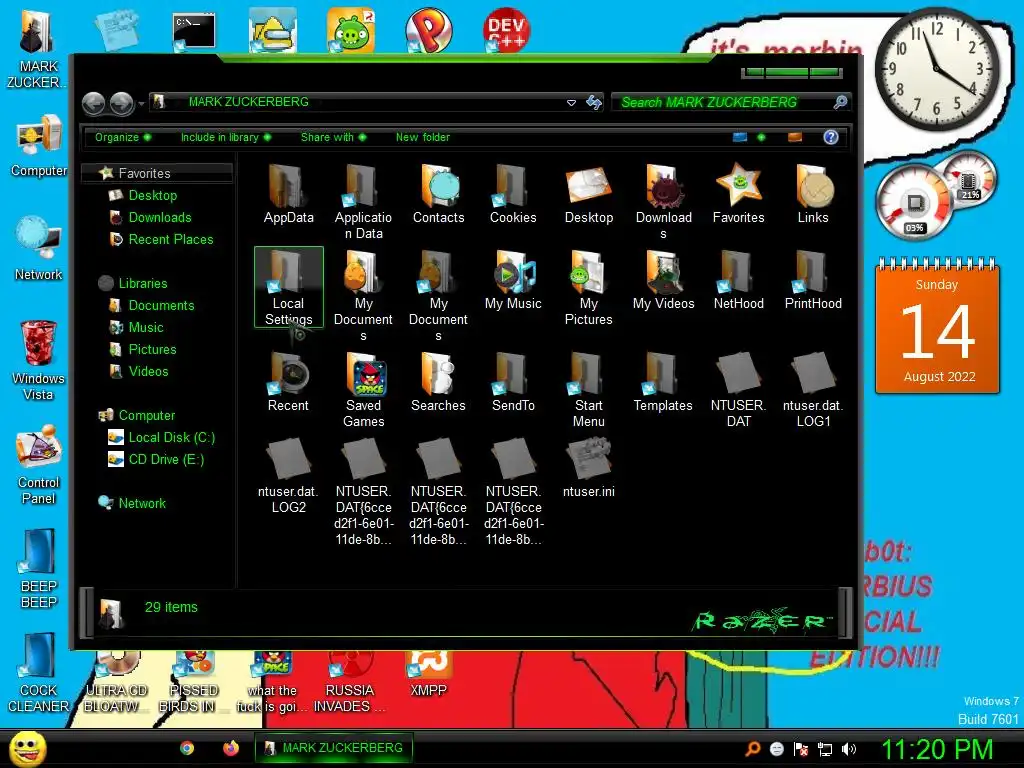
Task: Open the Links folder
Action: [813, 195]
